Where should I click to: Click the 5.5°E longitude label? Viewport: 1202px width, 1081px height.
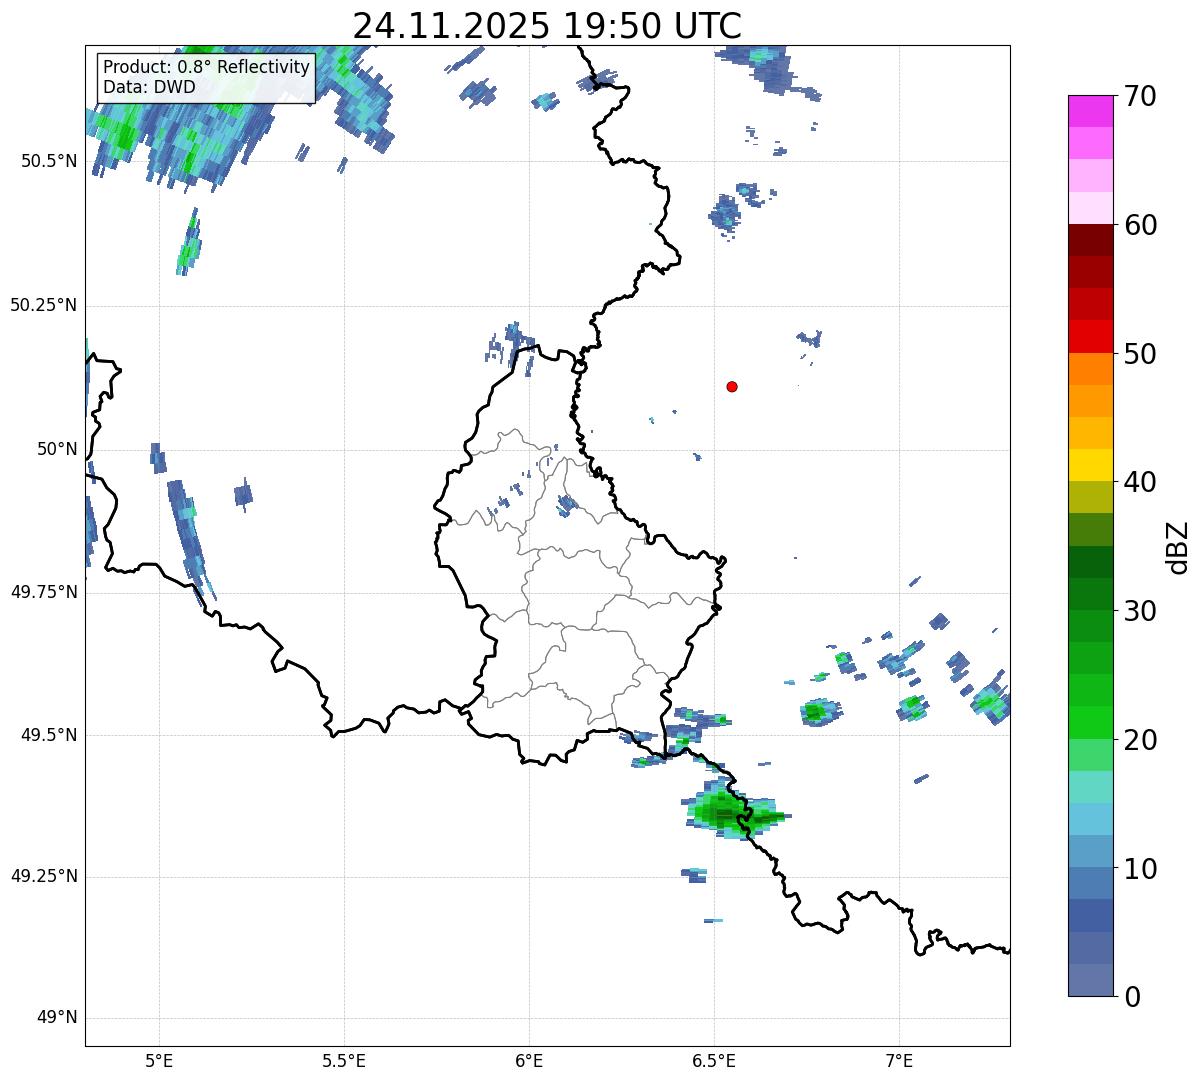[344, 1060]
